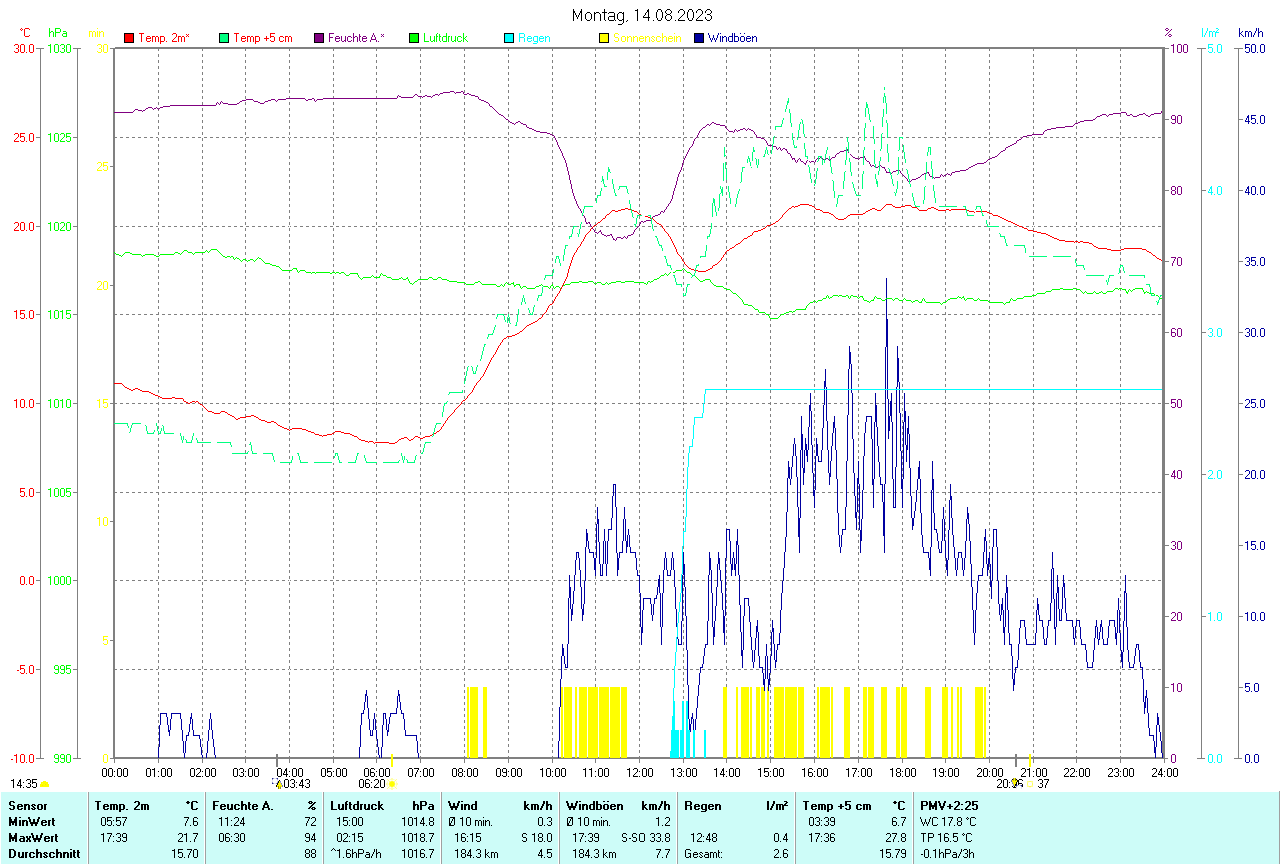Click the cyan Regen legend swatch

tap(509, 38)
